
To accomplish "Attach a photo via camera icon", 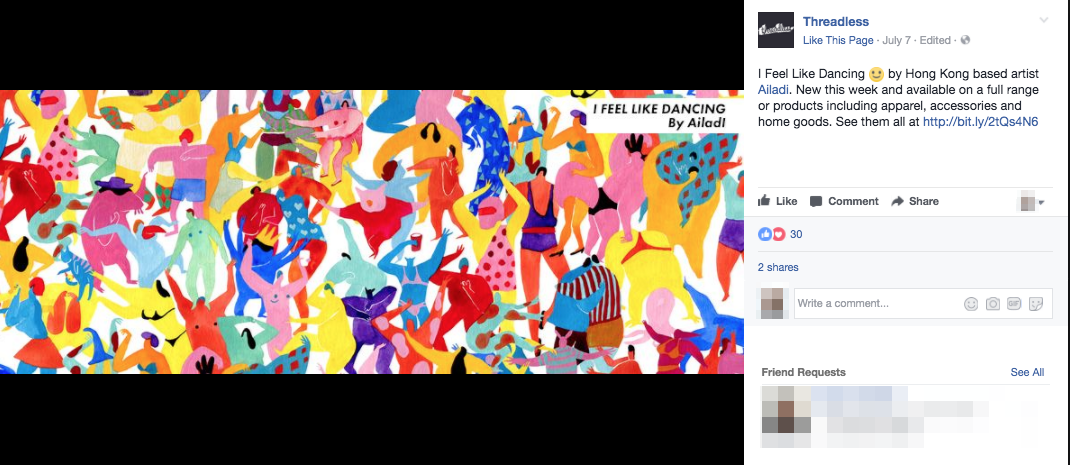I will click(993, 304).
